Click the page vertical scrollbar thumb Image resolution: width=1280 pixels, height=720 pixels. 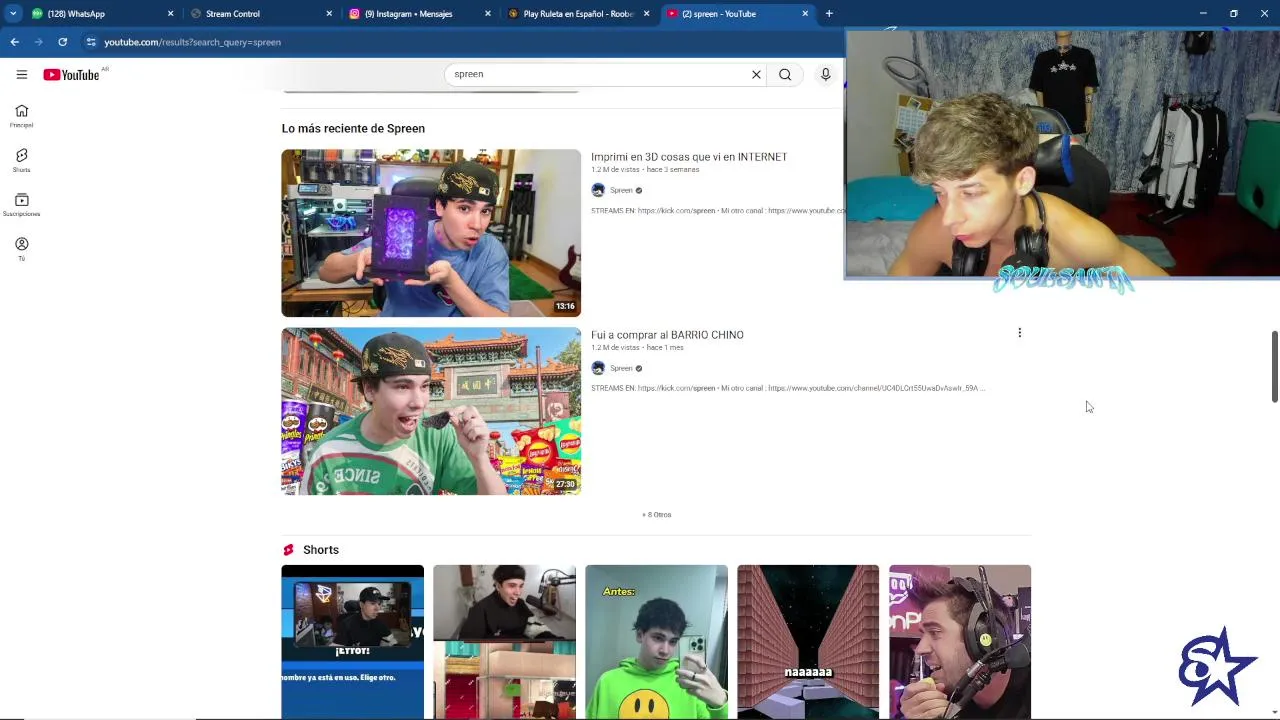[x=1274, y=367]
